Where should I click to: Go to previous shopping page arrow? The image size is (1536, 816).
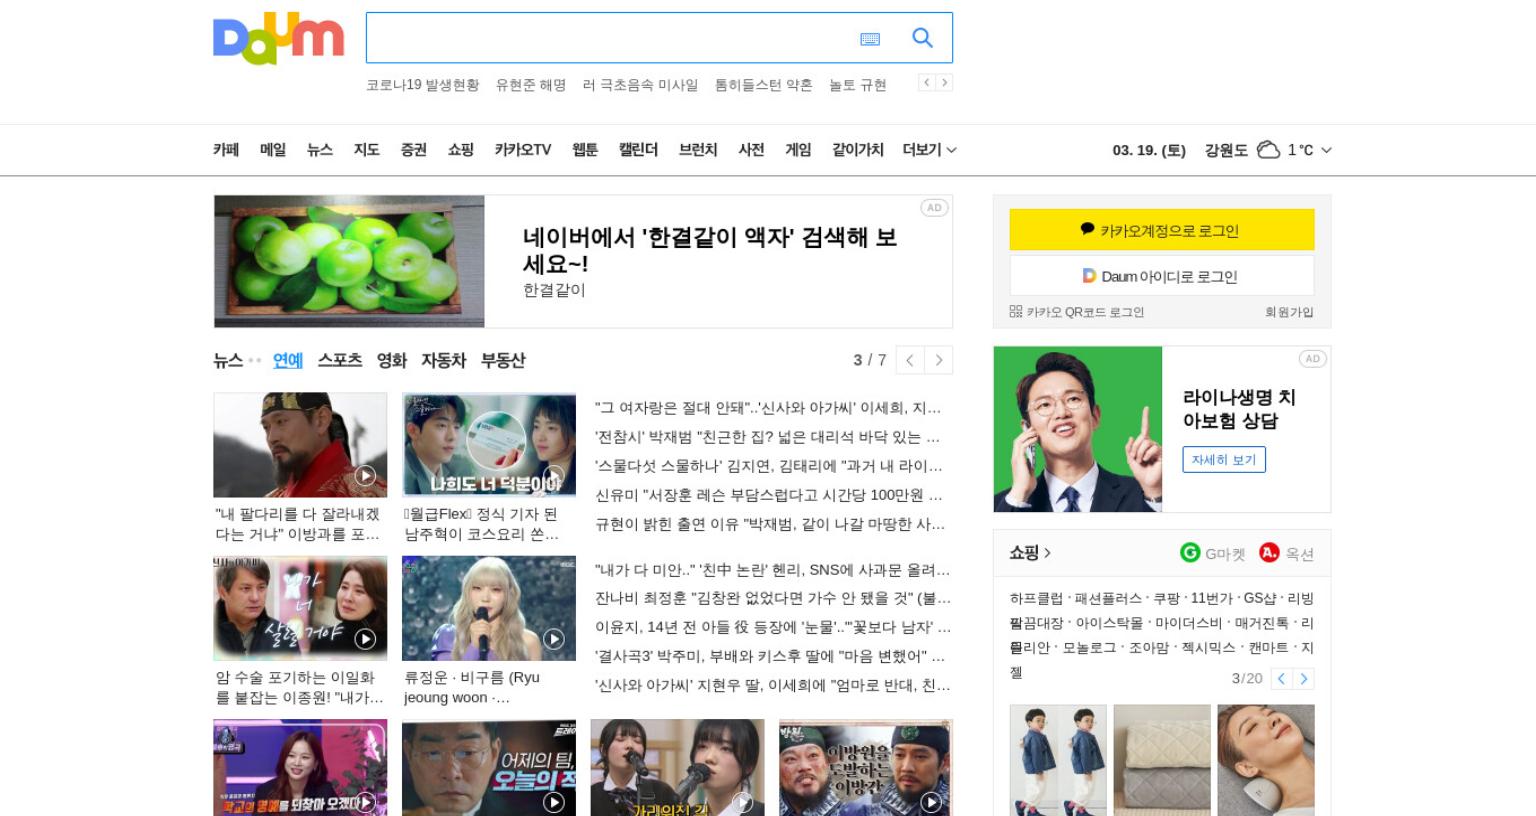tap(1281, 679)
